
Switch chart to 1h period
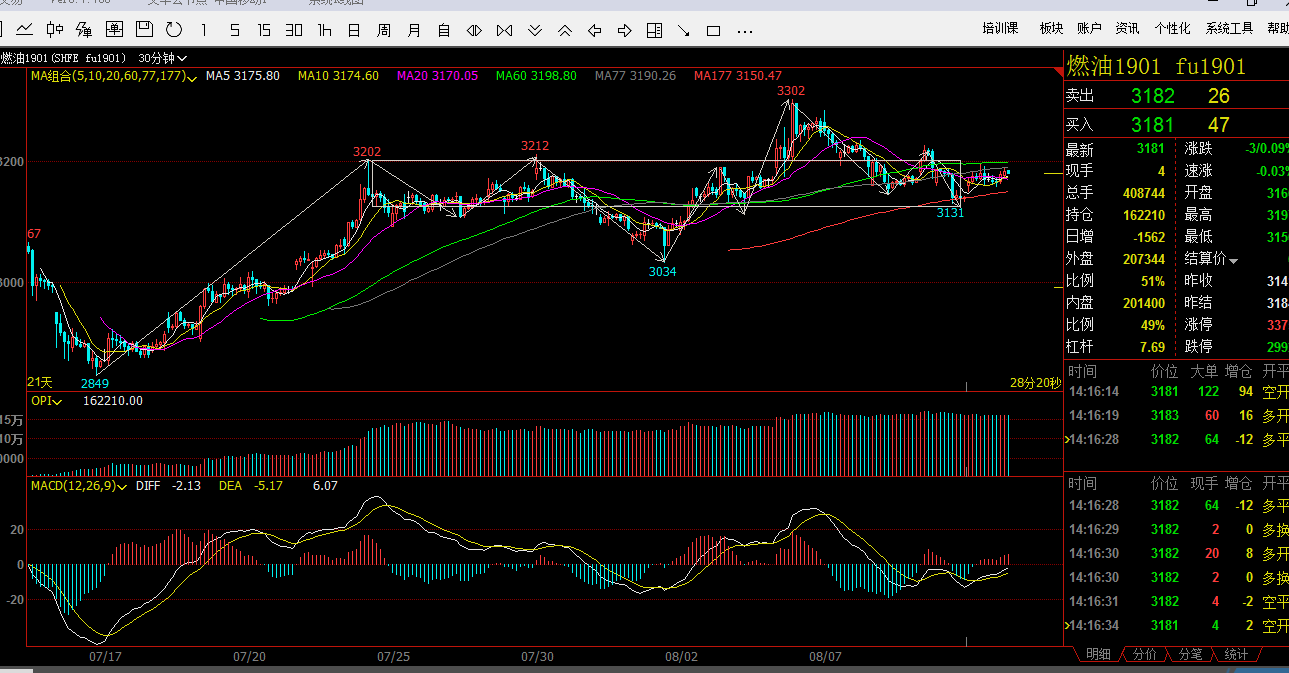pos(324,30)
